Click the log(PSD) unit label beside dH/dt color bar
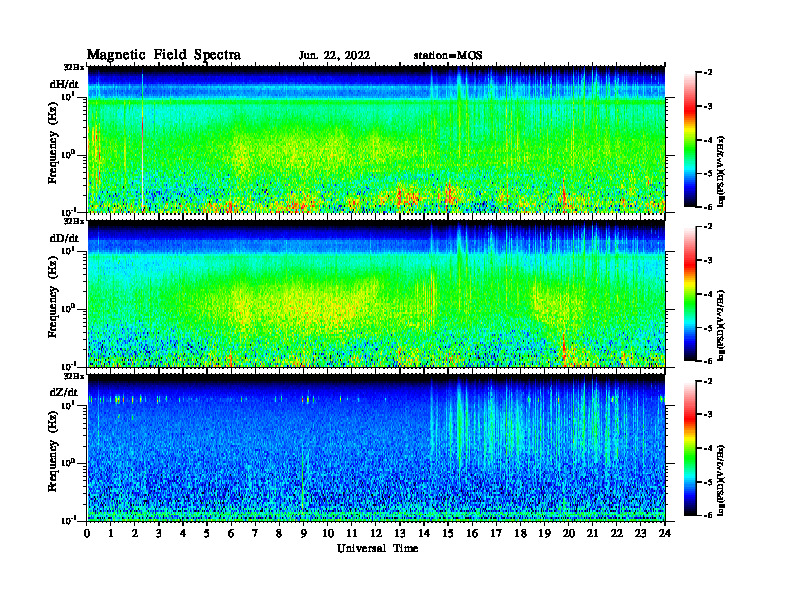 tap(721, 171)
